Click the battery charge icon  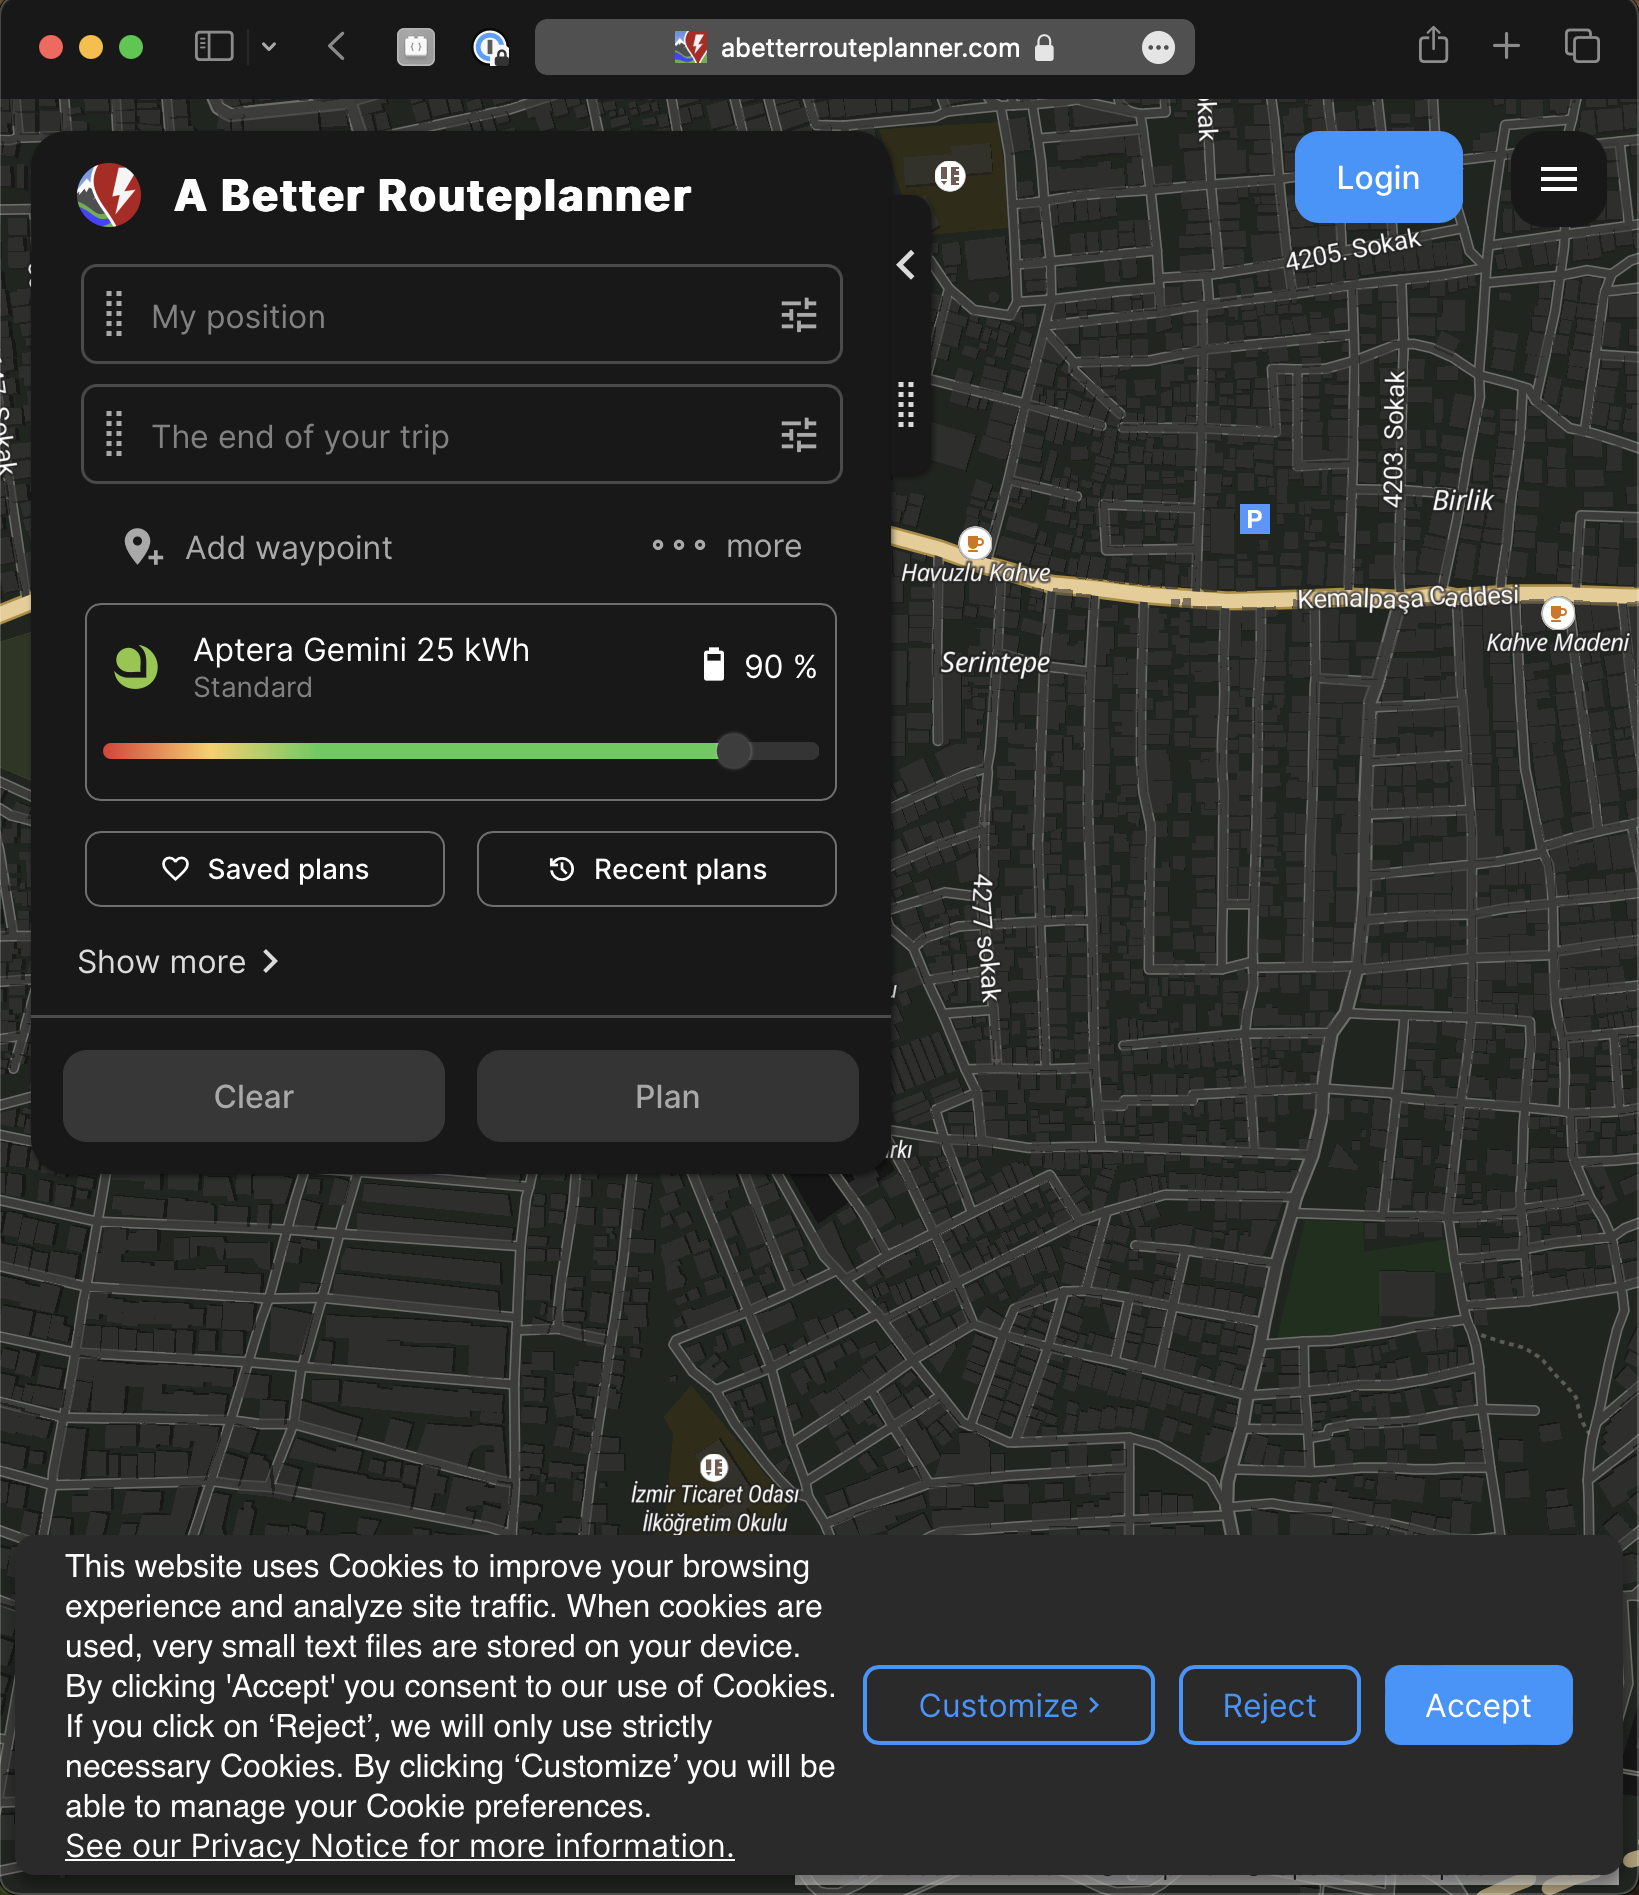tap(713, 664)
